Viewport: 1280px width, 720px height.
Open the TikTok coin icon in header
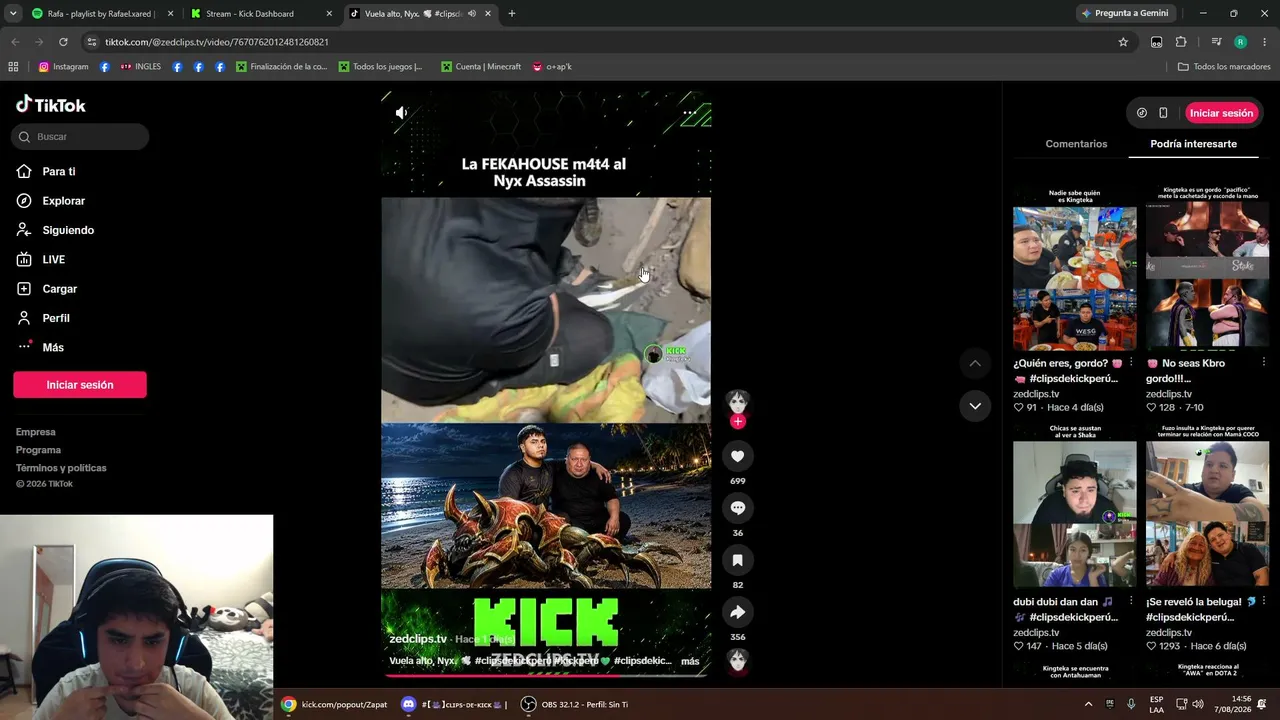pos(1142,113)
